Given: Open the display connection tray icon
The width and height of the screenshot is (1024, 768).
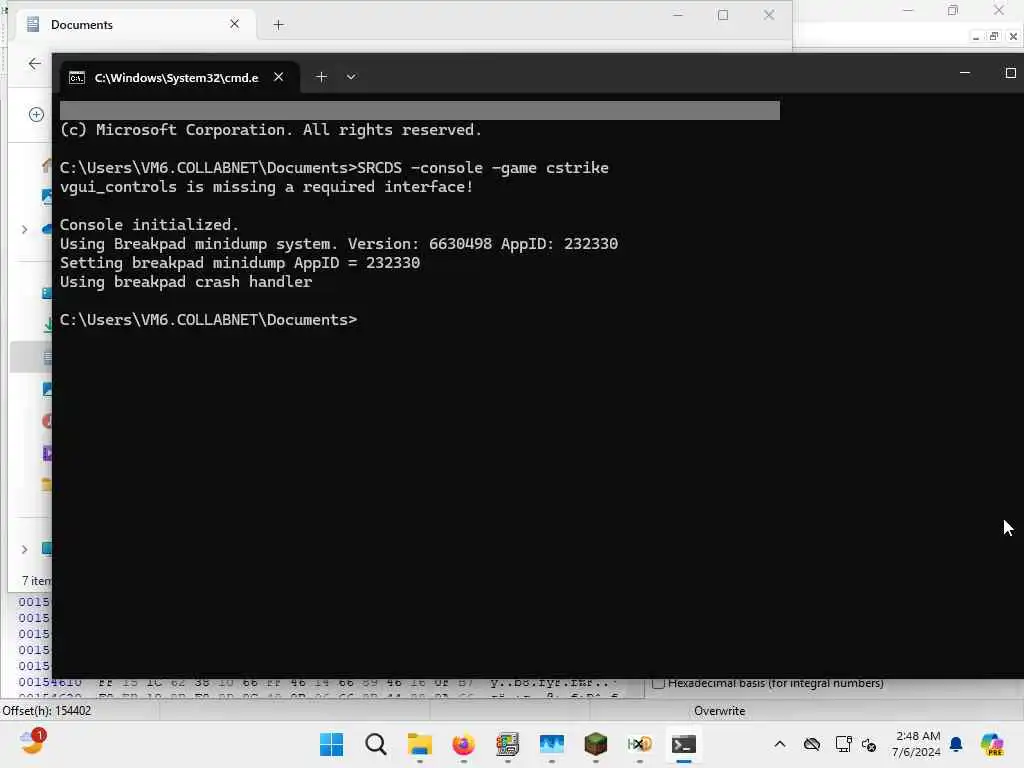Looking at the screenshot, I should (843, 744).
